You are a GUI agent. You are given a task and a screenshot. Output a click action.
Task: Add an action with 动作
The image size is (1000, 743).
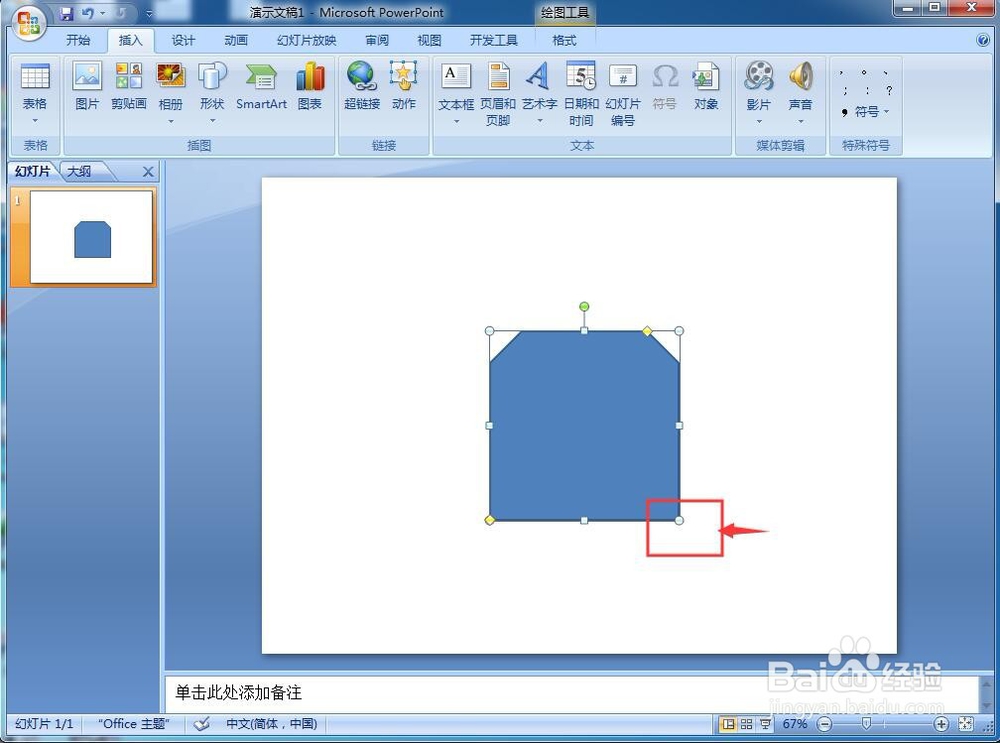point(404,85)
